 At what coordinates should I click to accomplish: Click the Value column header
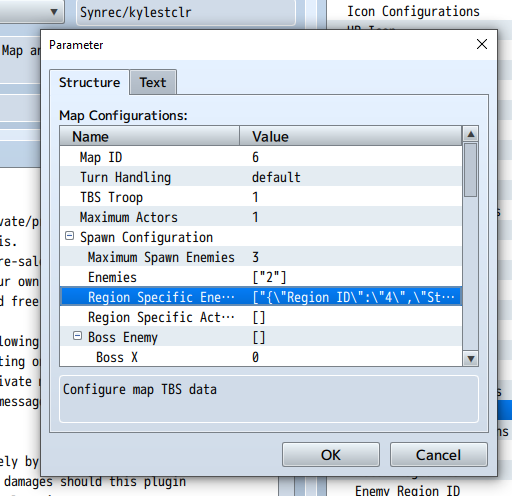click(351, 136)
